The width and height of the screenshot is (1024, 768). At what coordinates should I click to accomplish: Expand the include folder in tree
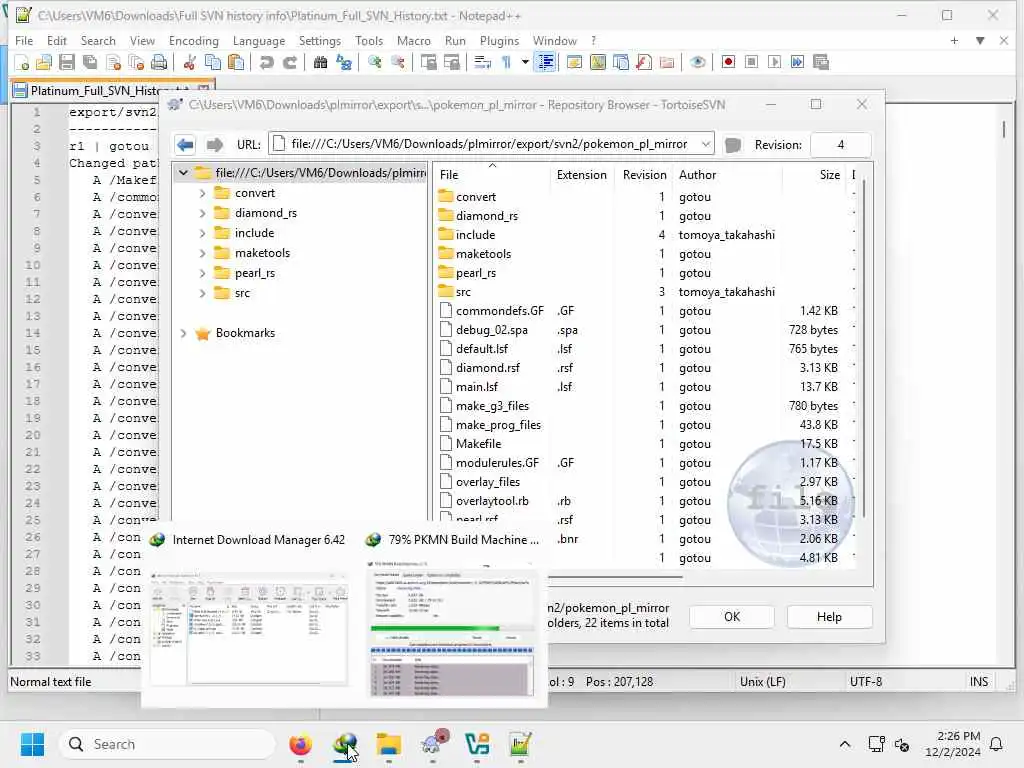point(202,233)
